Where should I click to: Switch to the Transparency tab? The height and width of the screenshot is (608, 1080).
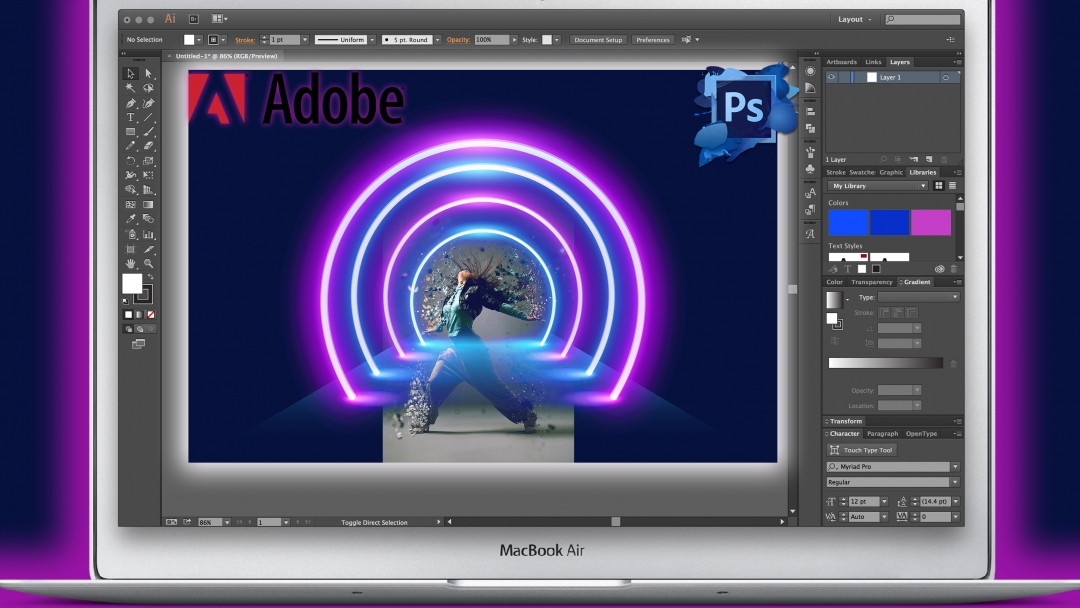point(871,282)
